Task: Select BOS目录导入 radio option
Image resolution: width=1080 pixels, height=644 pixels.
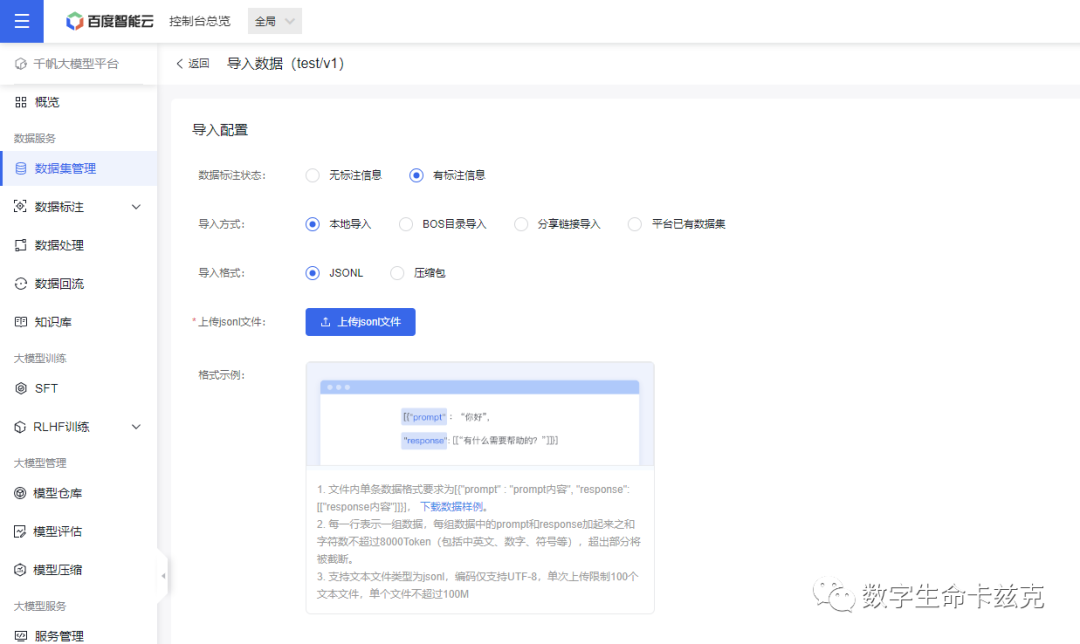Action: pyautogui.click(x=406, y=225)
